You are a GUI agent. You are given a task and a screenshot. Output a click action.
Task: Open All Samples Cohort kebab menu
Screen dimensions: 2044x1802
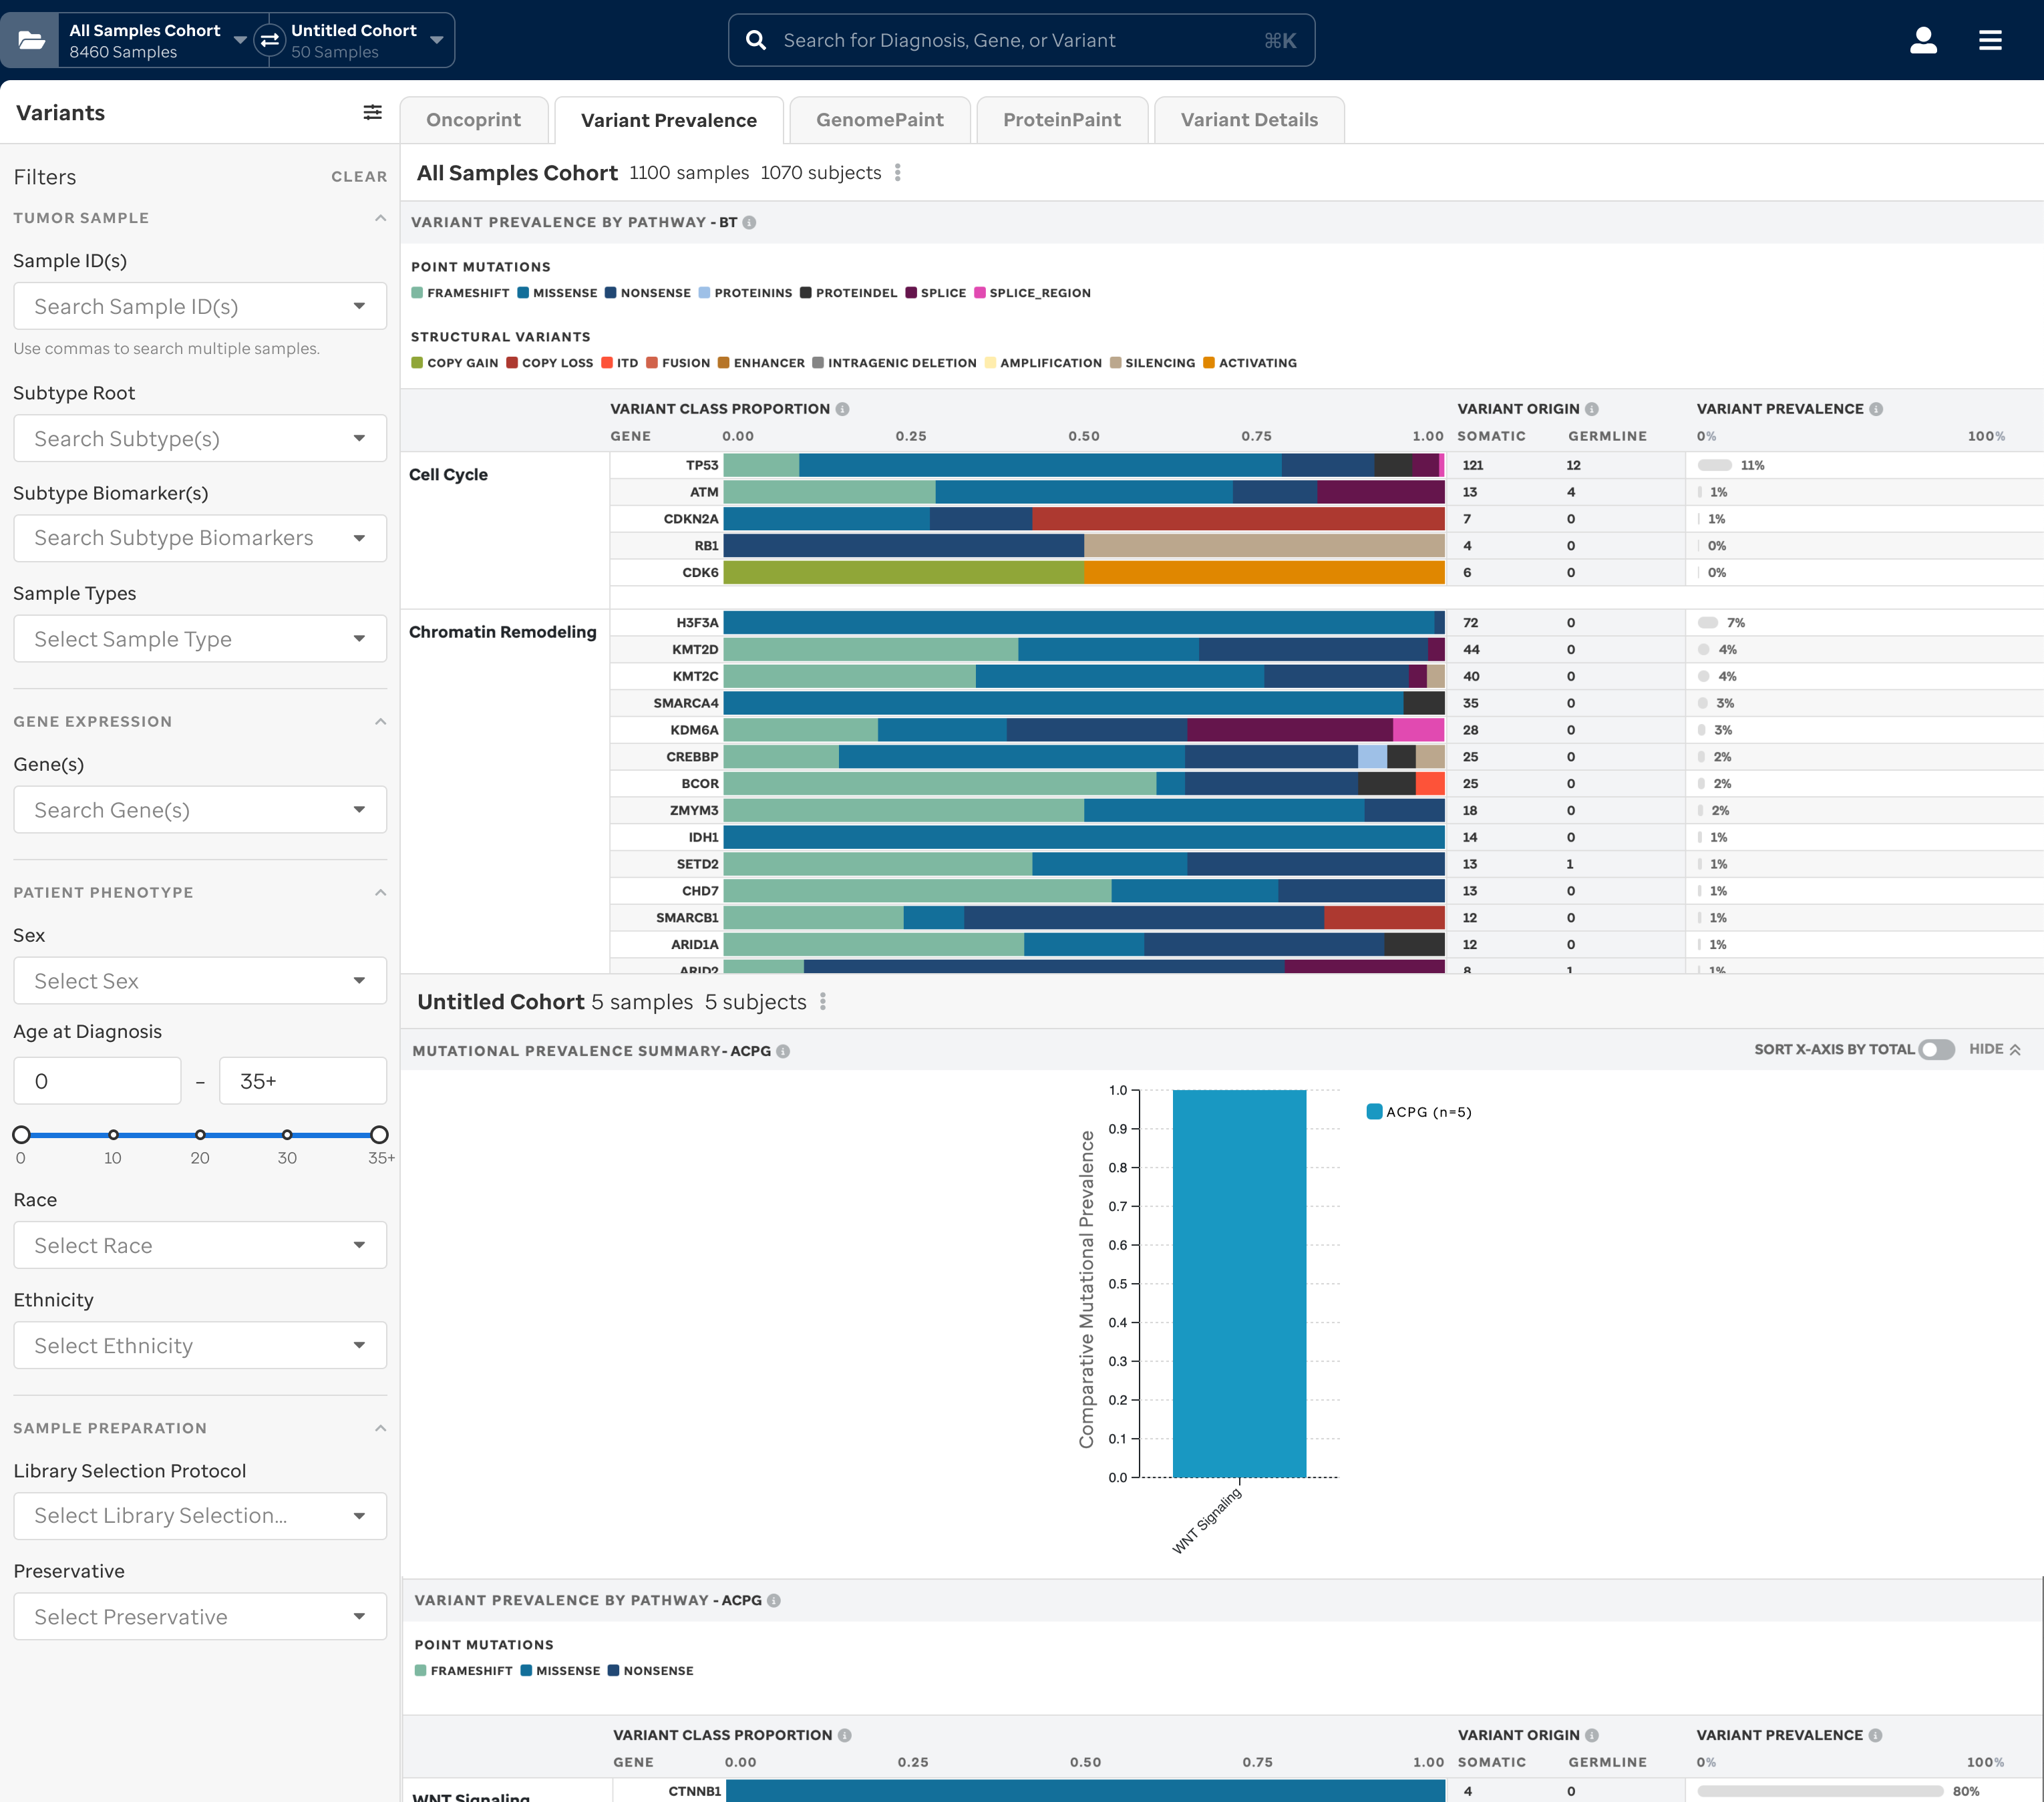897,173
